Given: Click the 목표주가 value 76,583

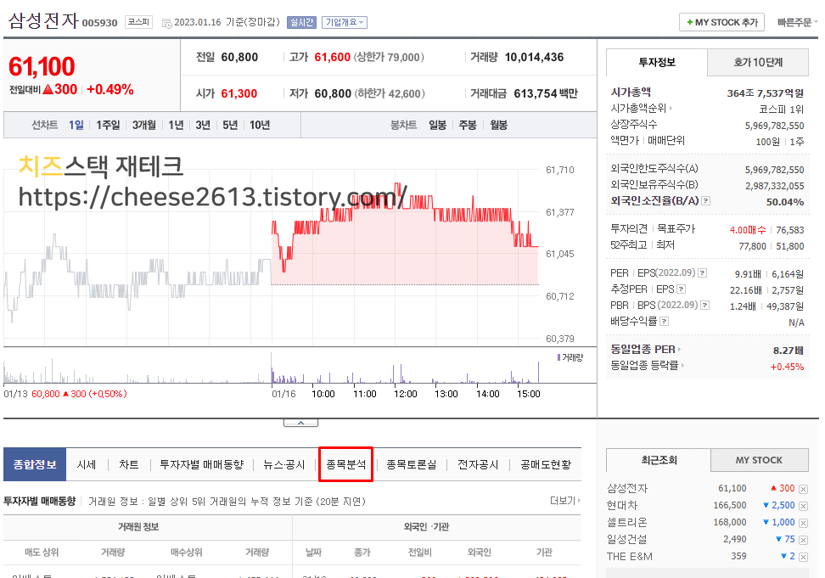Looking at the screenshot, I should [x=790, y=230].
